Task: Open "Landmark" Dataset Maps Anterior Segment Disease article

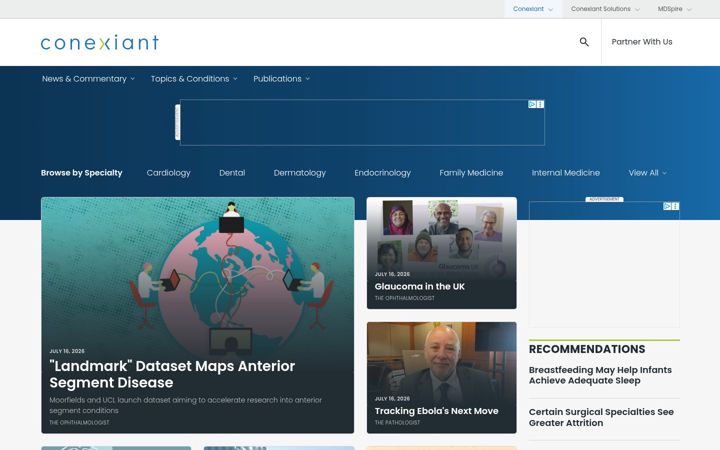Action: click(172, 374)
